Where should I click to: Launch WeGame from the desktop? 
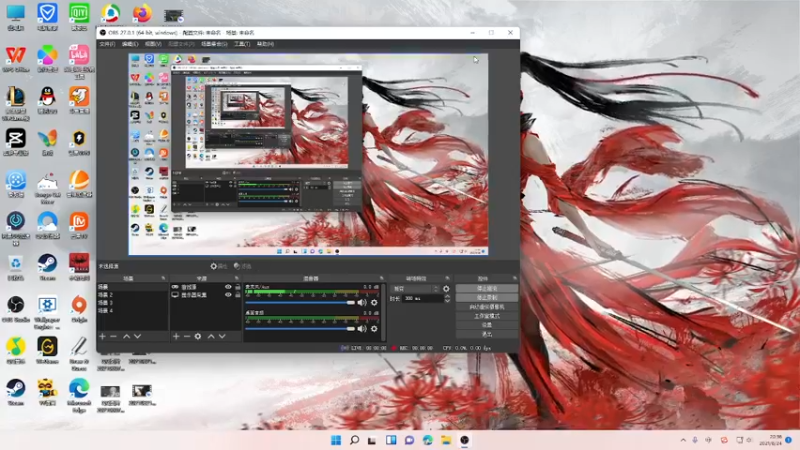(x=47, y=350)
